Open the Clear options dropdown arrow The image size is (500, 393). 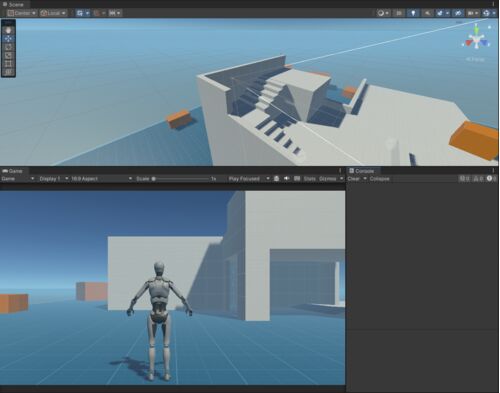point(365,179)
